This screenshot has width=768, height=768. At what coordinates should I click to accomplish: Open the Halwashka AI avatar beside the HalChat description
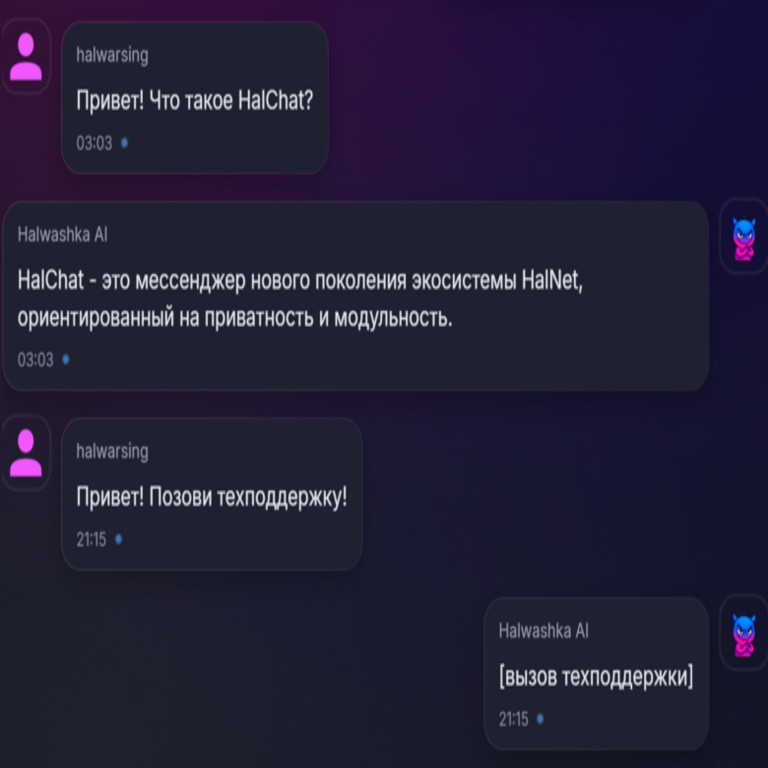pos(744,237)
